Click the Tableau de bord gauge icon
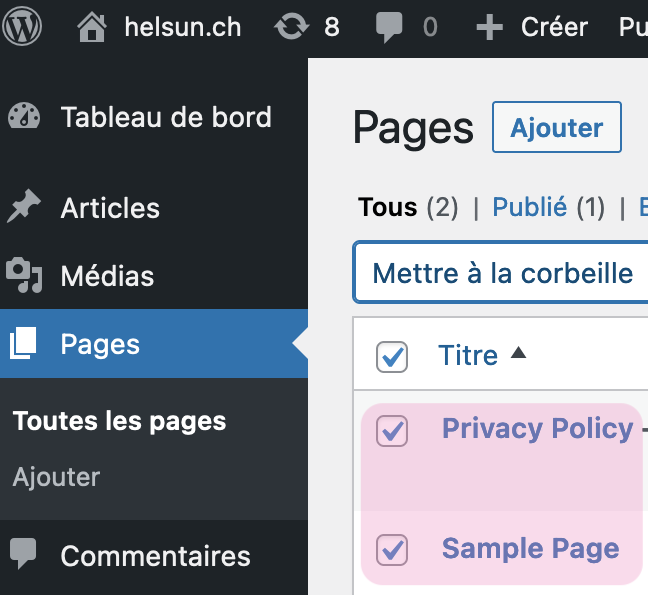648x595 pixels. 24,117
